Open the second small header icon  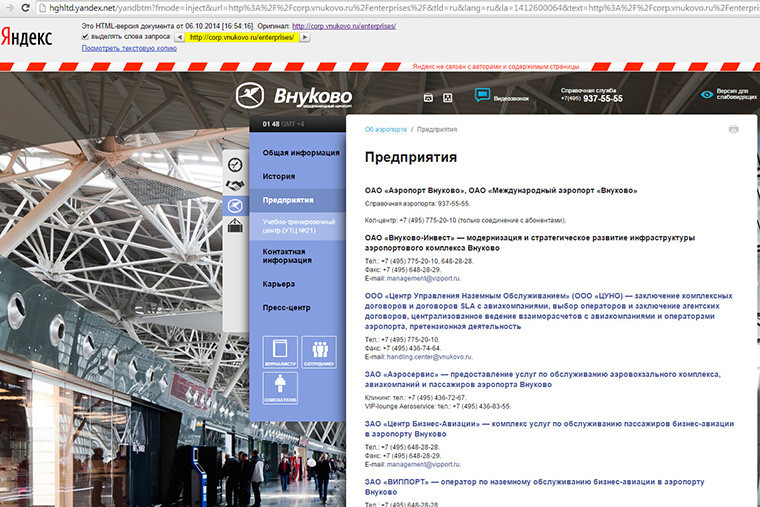(x=447, y=98)
